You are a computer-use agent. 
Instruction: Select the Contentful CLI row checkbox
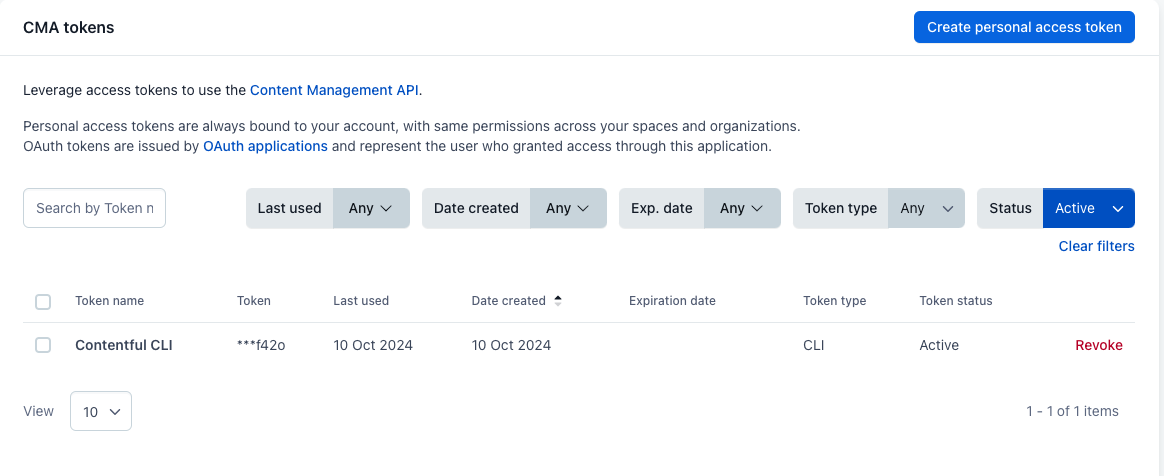click(x=43, y=345)
